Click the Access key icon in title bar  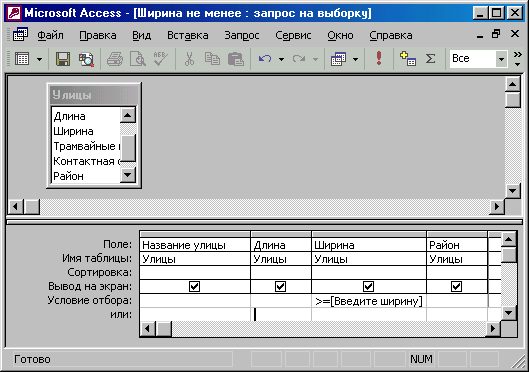tap(14, 13)
